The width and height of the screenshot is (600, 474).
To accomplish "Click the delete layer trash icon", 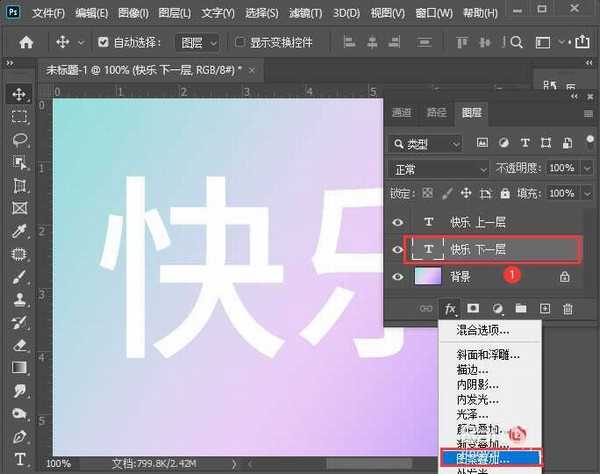I will tap(569, 309).
